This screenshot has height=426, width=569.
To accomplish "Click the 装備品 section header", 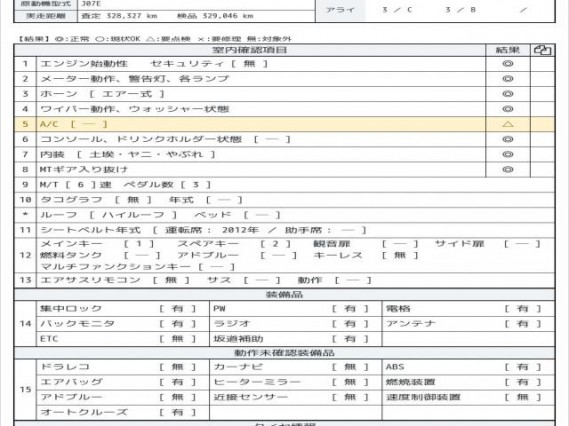I will pos(284,294).
